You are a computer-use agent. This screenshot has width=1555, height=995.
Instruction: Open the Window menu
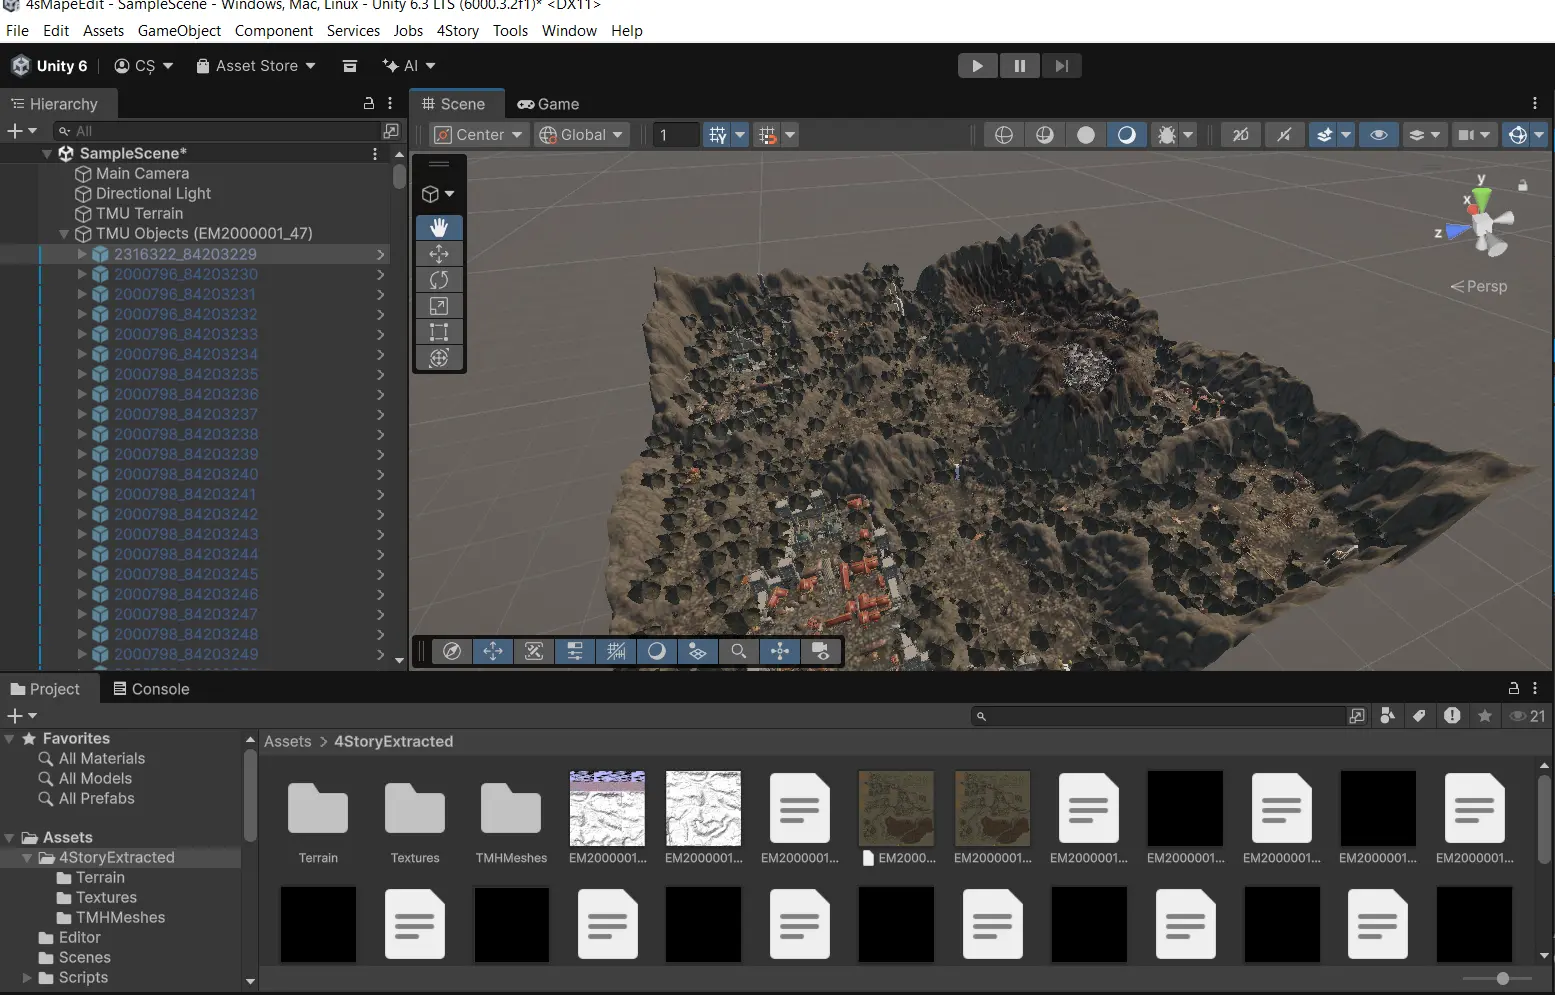pos(569,31)
